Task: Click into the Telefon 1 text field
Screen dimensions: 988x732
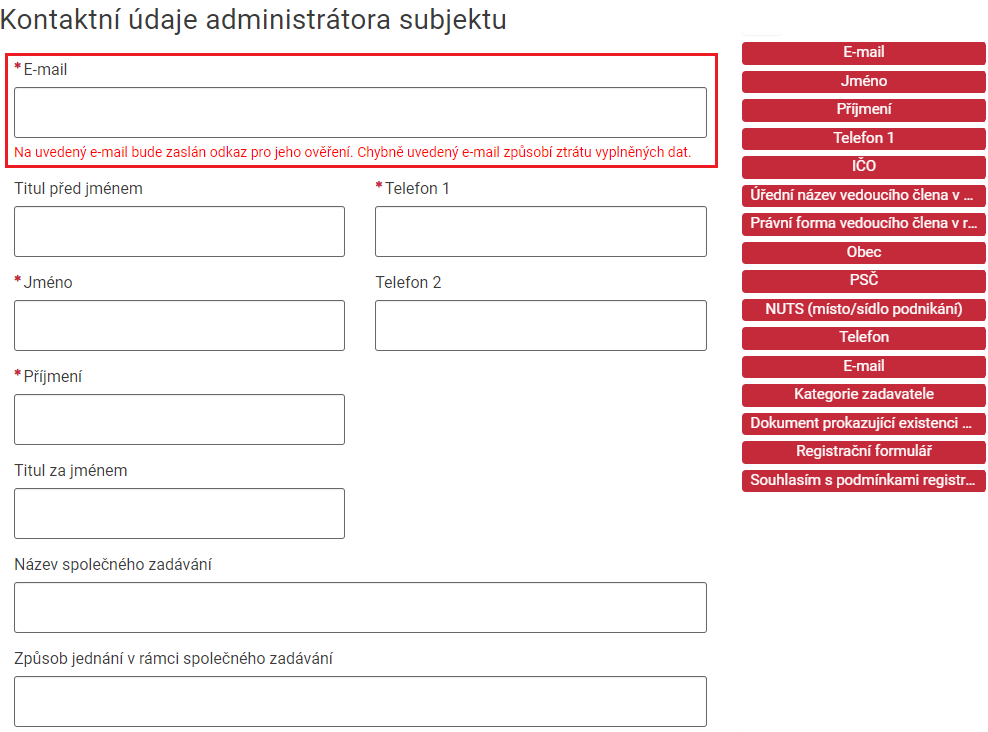Action: pyautogui.click(x=540, y=232)
